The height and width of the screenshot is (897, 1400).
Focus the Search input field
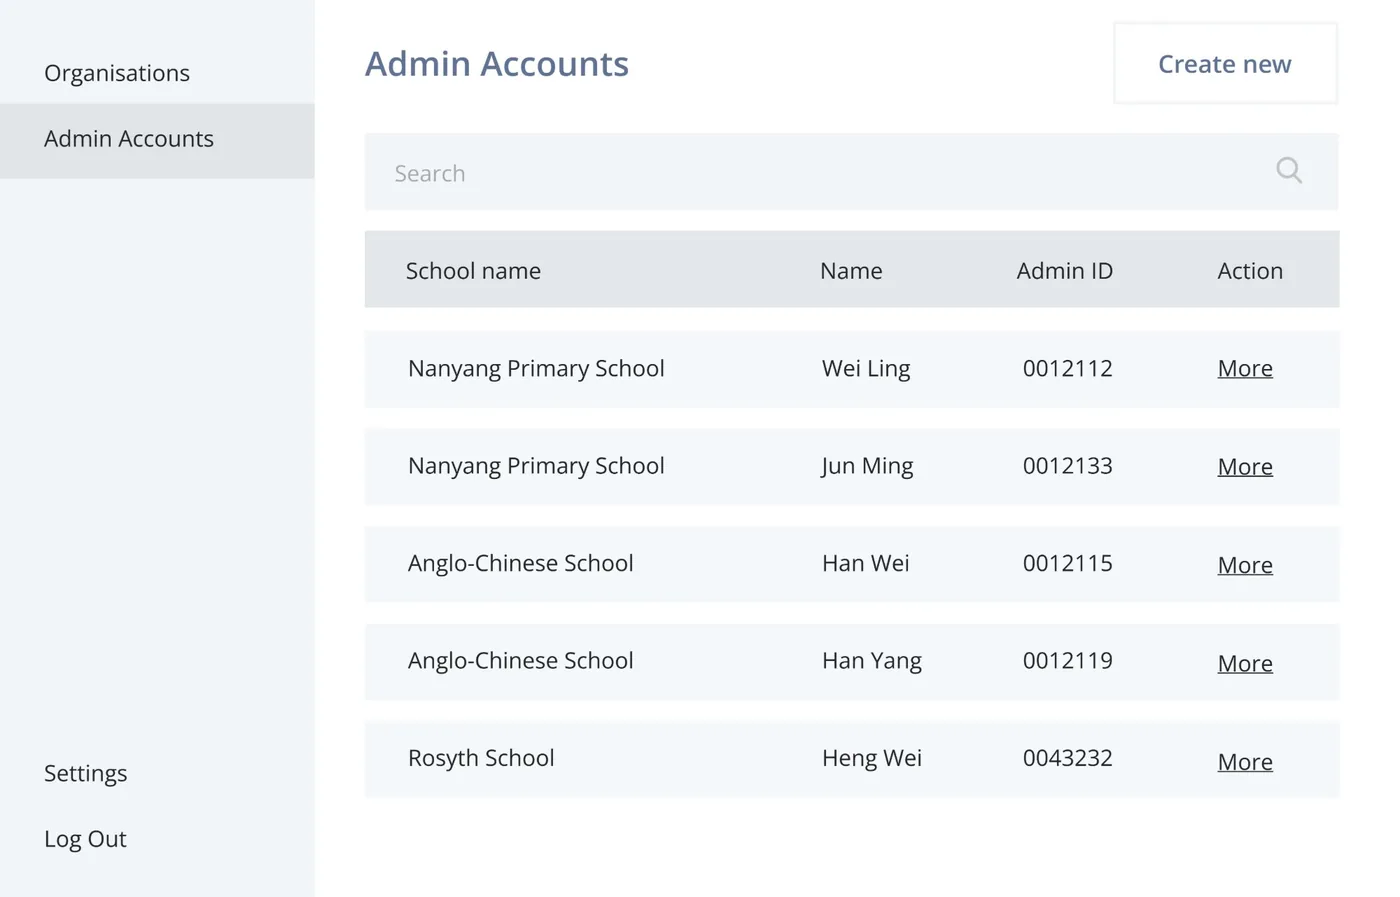[851, 172]
